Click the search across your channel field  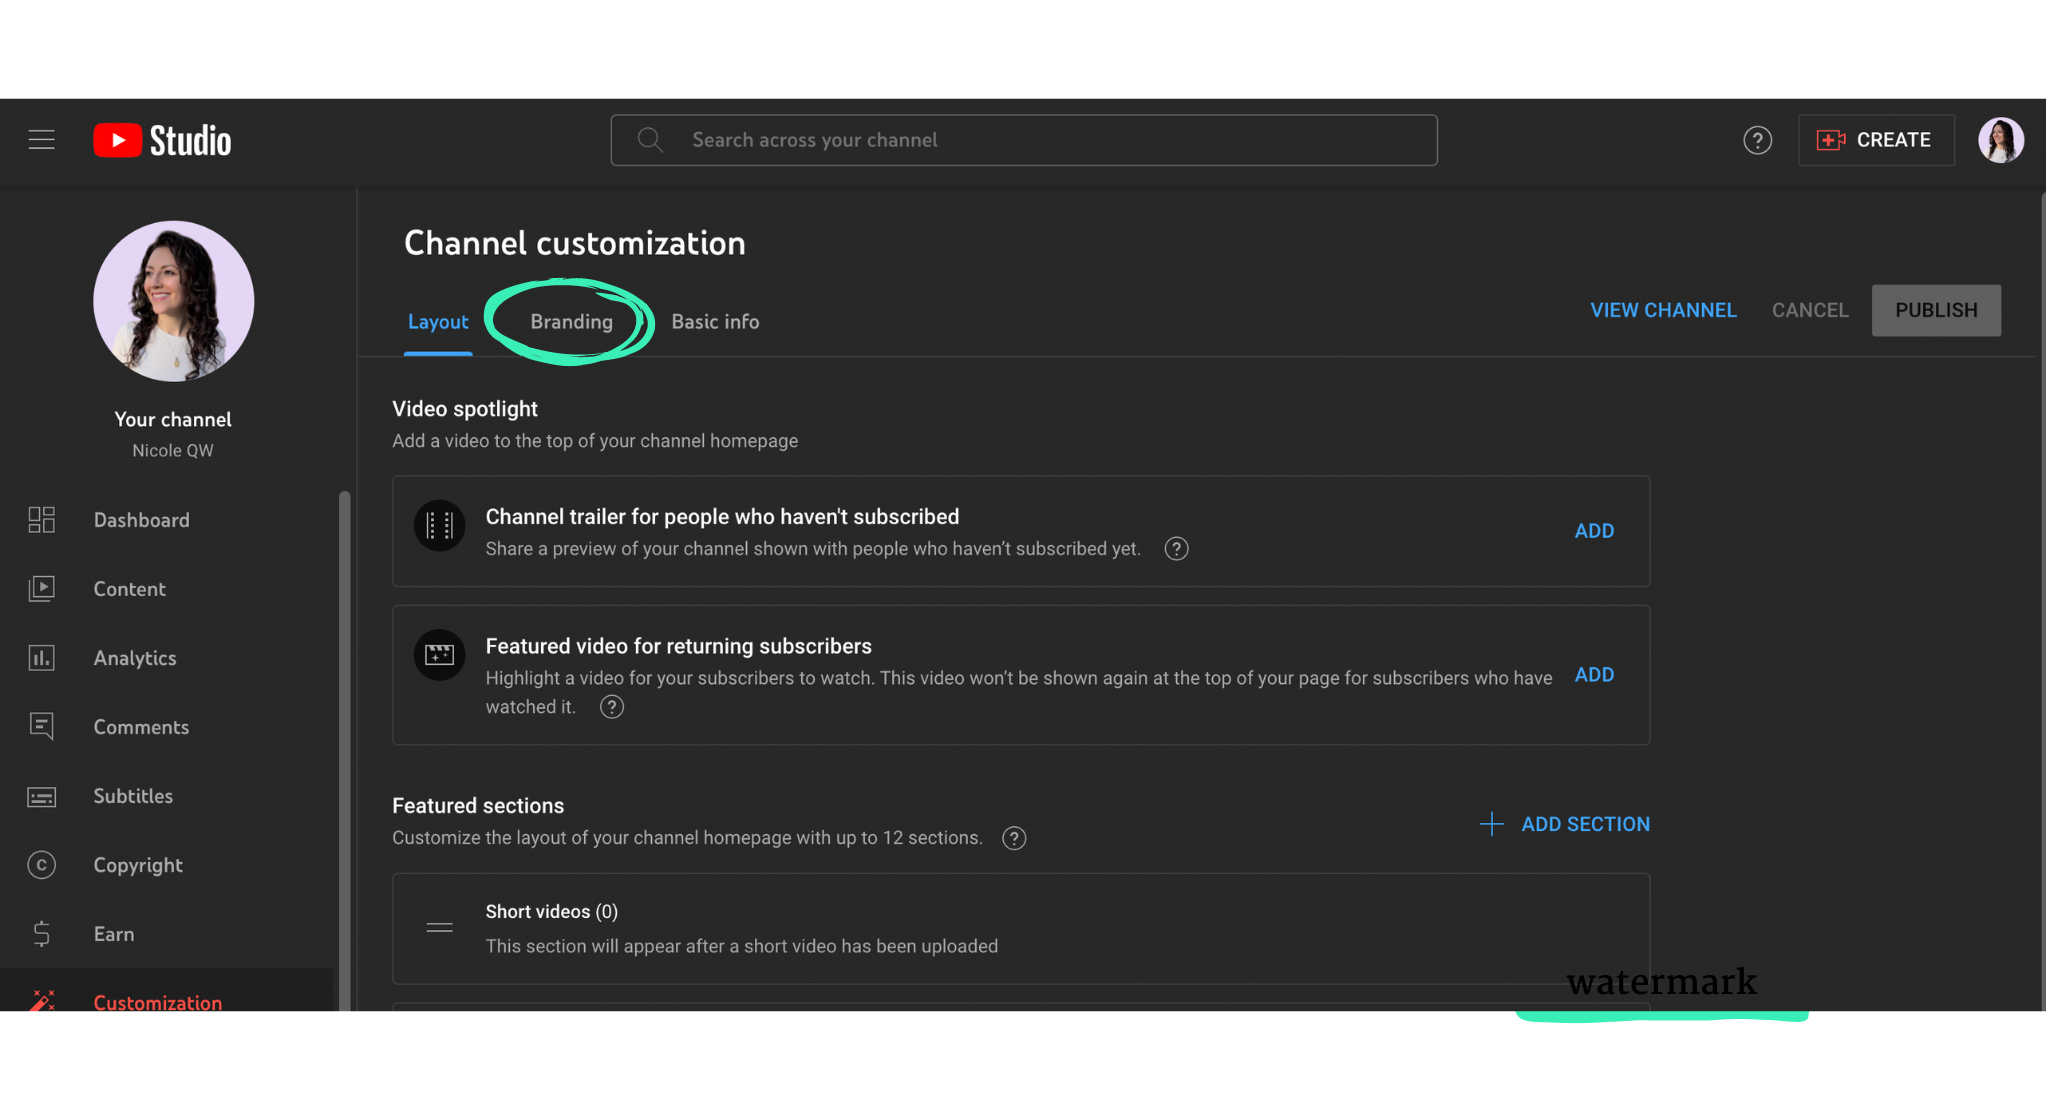1023,140
